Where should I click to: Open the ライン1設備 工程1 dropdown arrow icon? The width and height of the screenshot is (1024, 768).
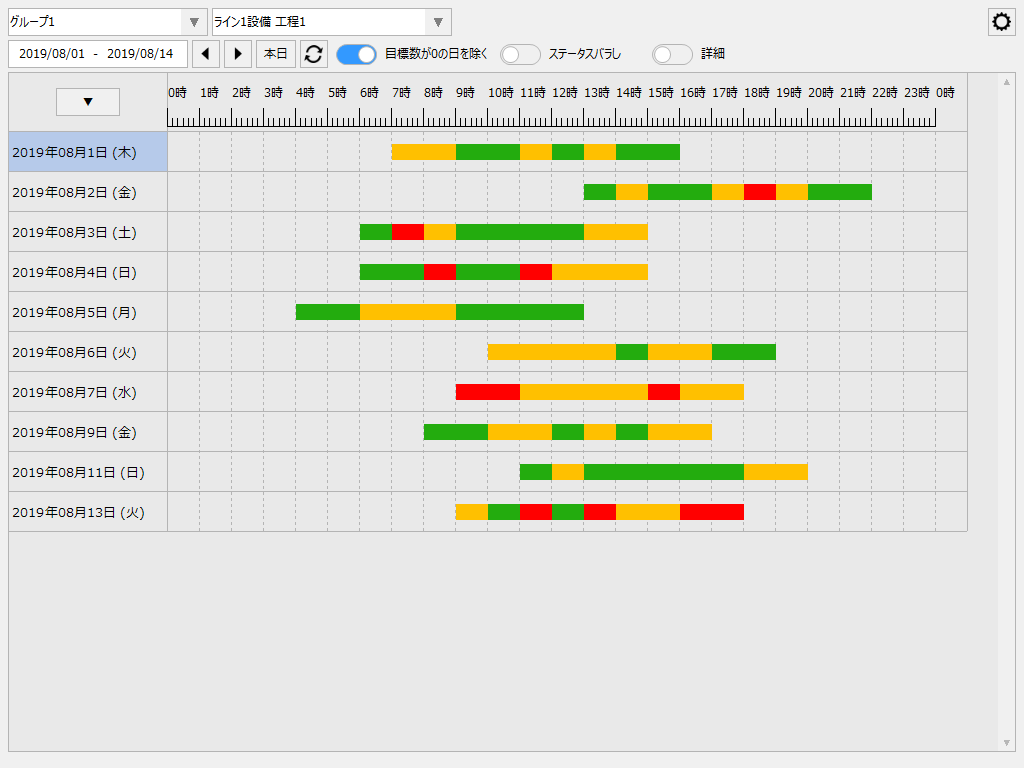tap(437, 21)
